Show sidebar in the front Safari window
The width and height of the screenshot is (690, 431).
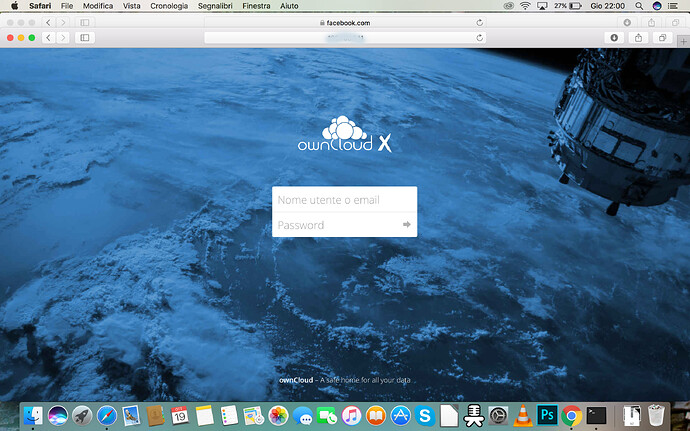pos(85,38)
